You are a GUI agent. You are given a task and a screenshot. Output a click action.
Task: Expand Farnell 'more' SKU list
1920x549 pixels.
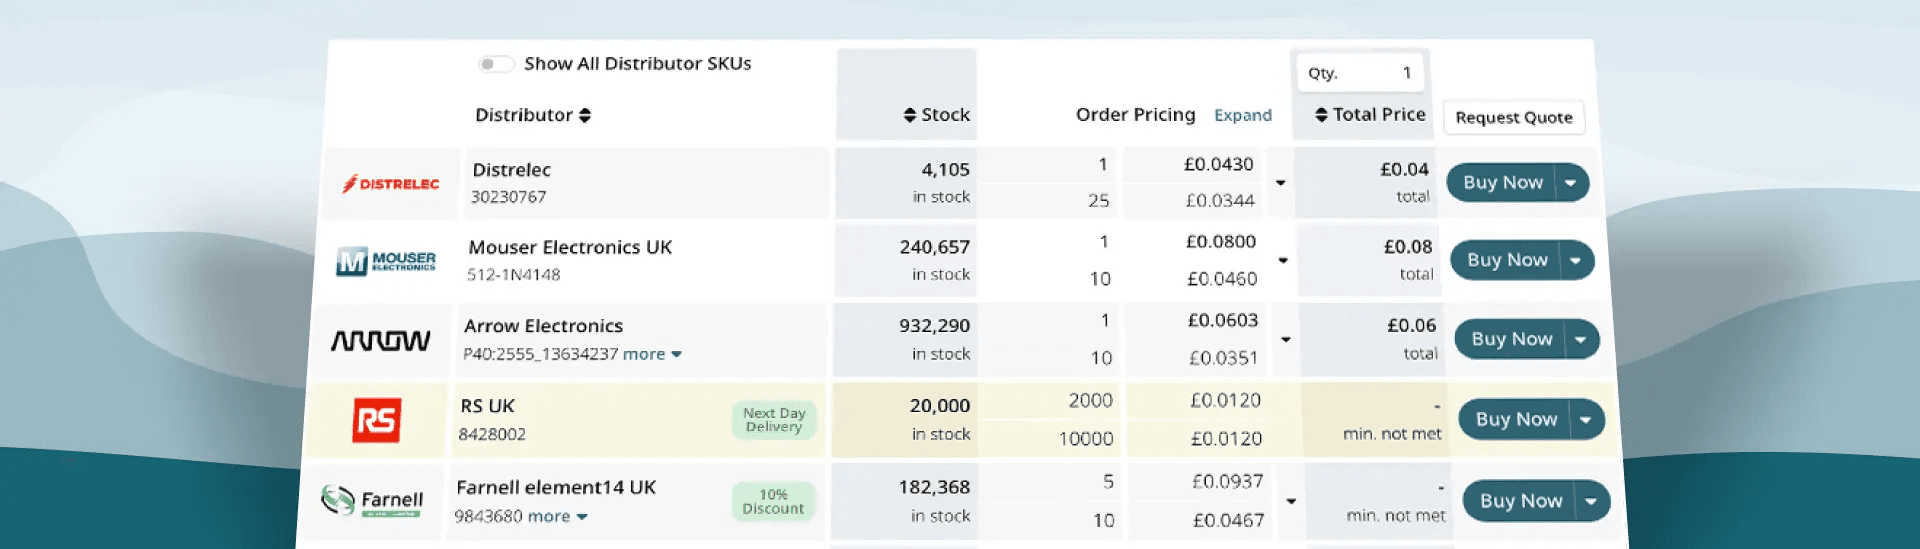coord(558,517)
